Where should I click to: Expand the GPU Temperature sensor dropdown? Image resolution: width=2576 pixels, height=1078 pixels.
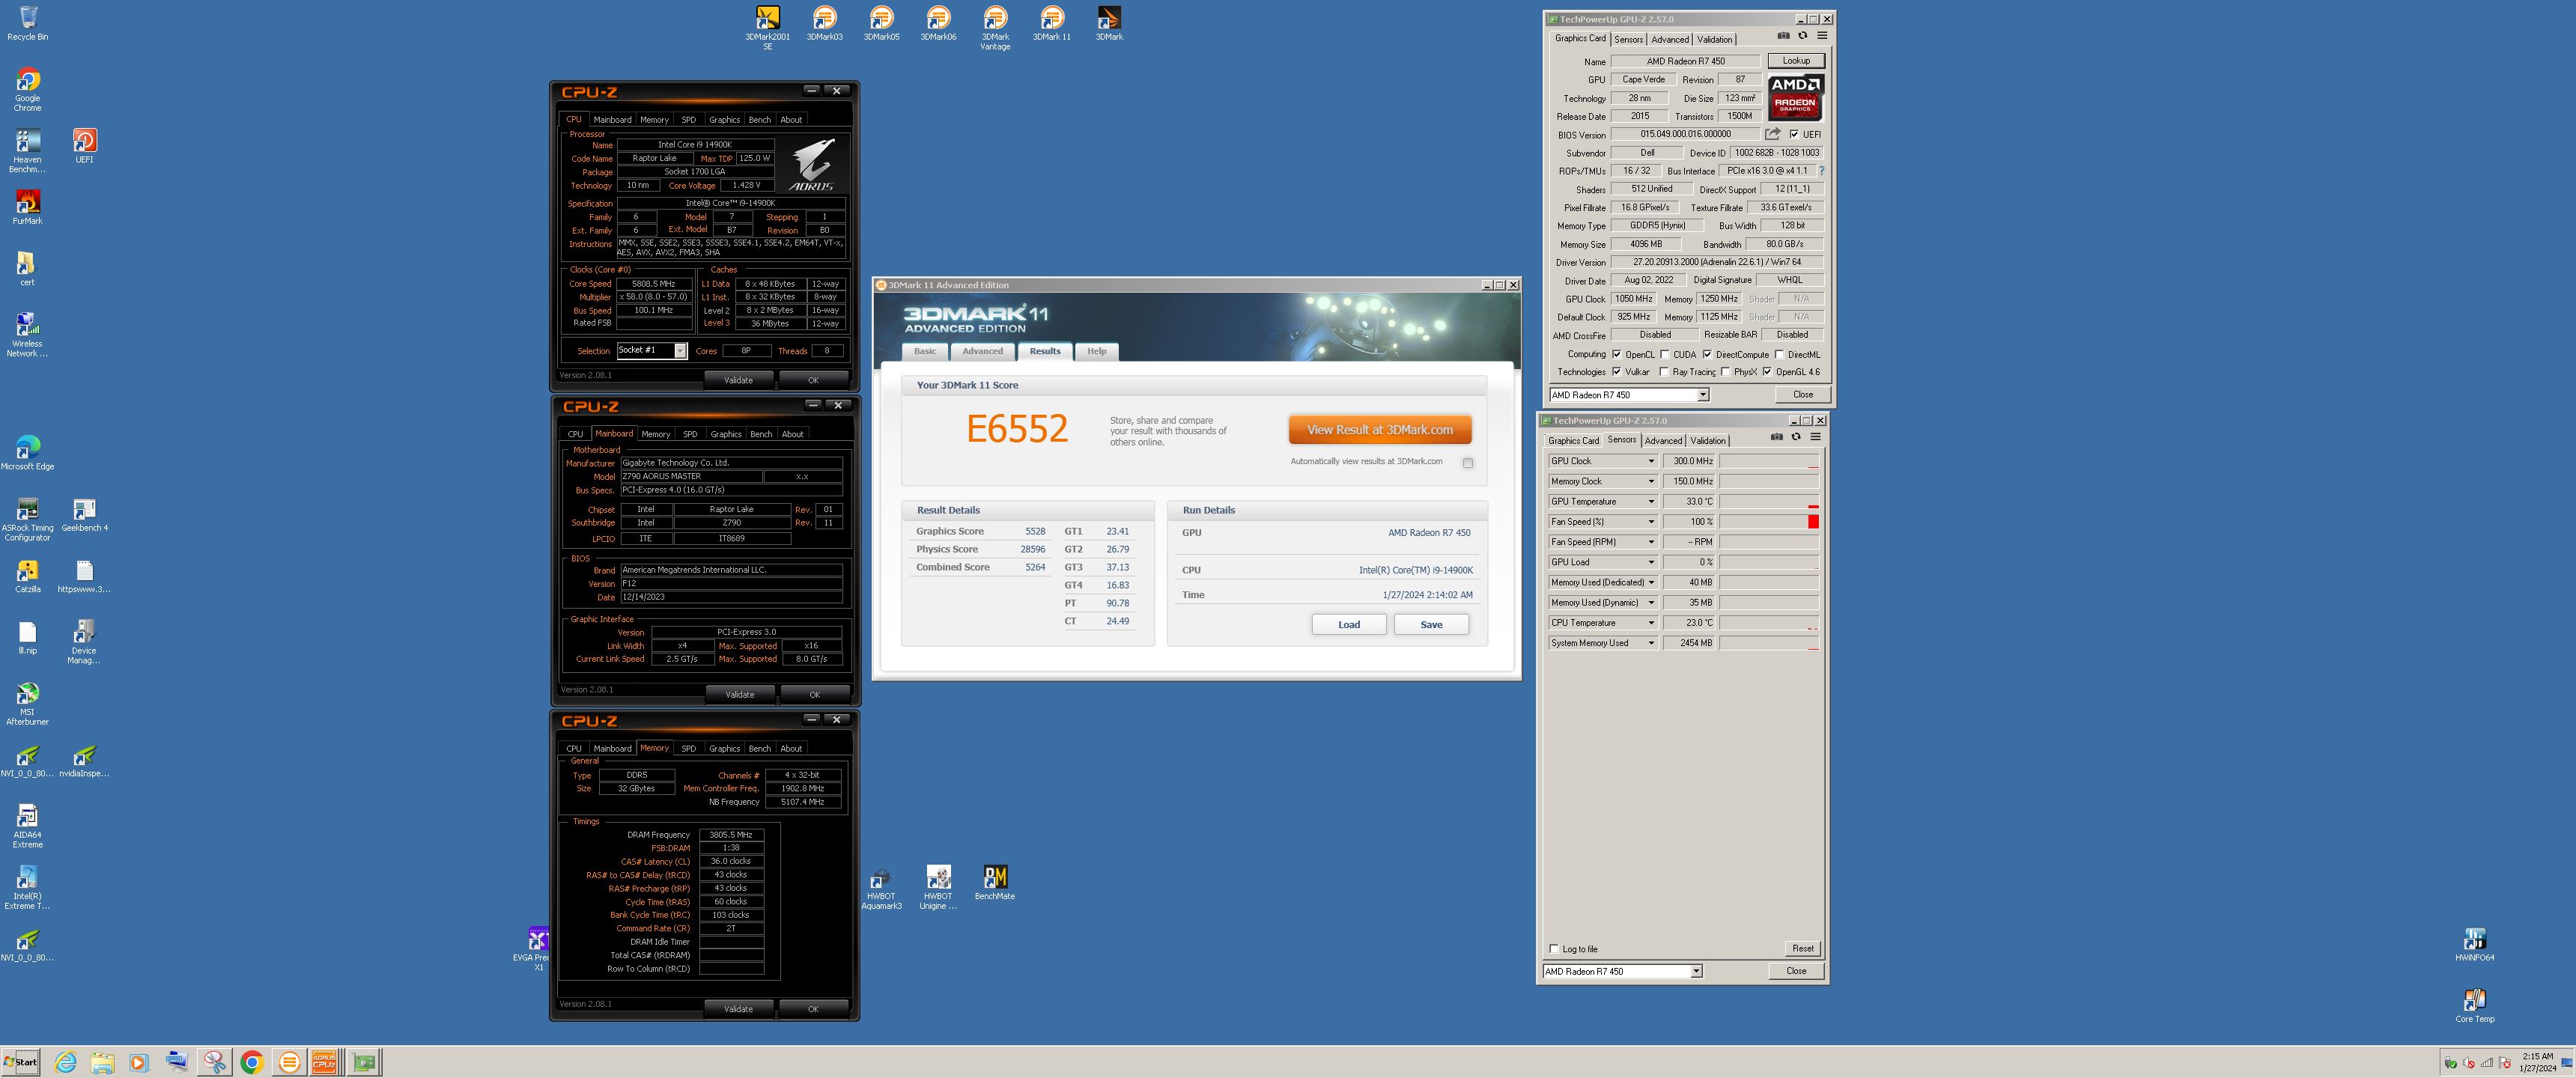pyautogui.click(x=1651, y=501)
